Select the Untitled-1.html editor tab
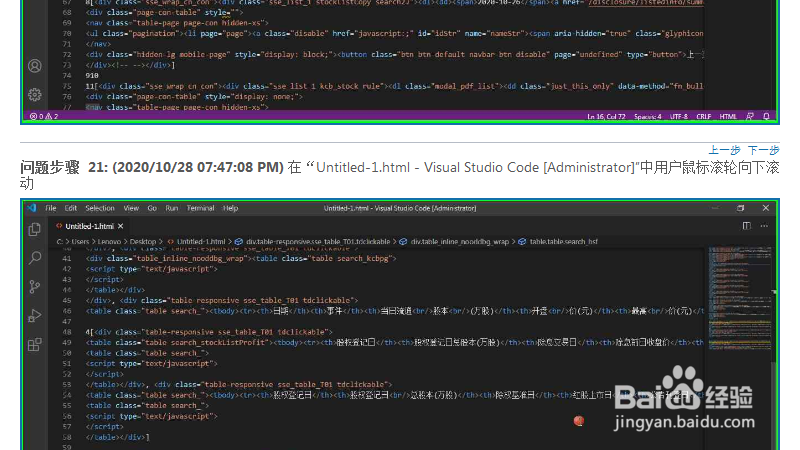Viewport: 800px width, 450px height. 89,226
